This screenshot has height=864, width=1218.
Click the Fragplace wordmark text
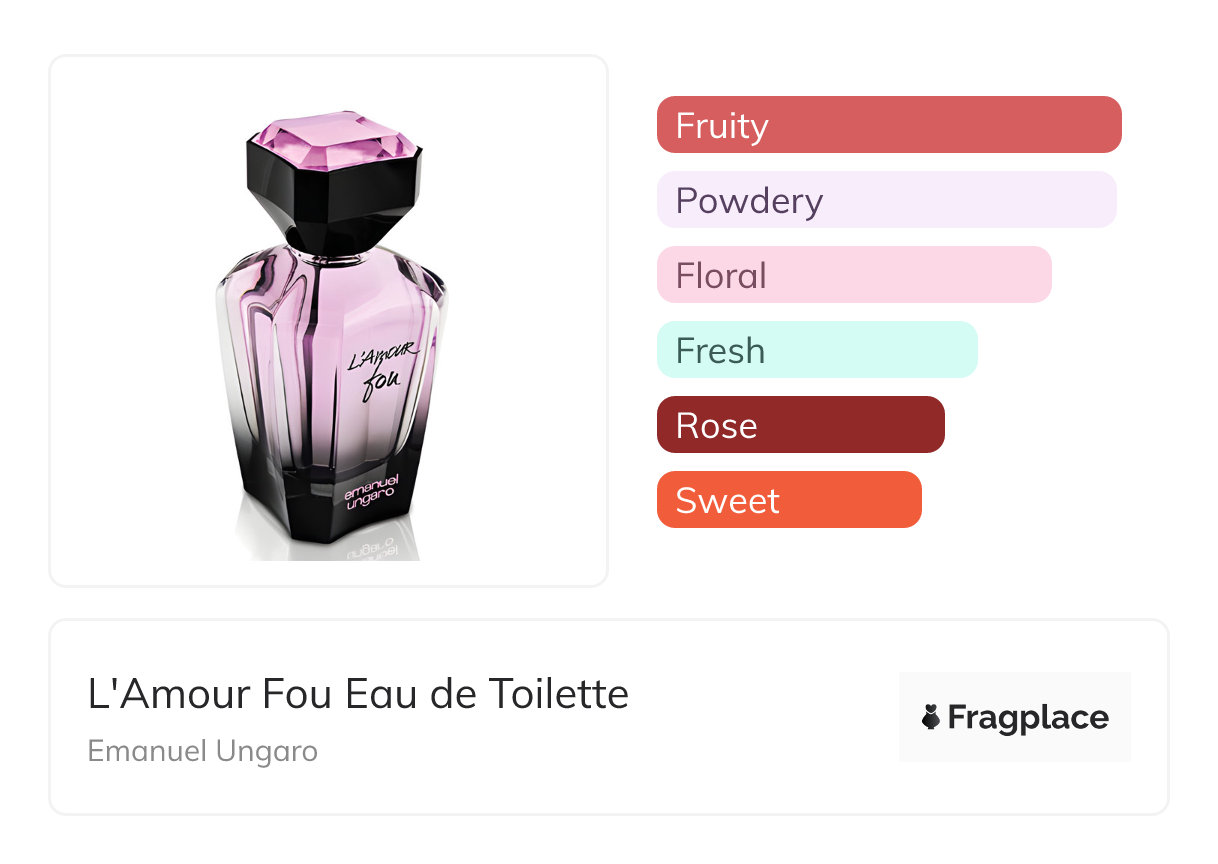(x=1028, y=718)
